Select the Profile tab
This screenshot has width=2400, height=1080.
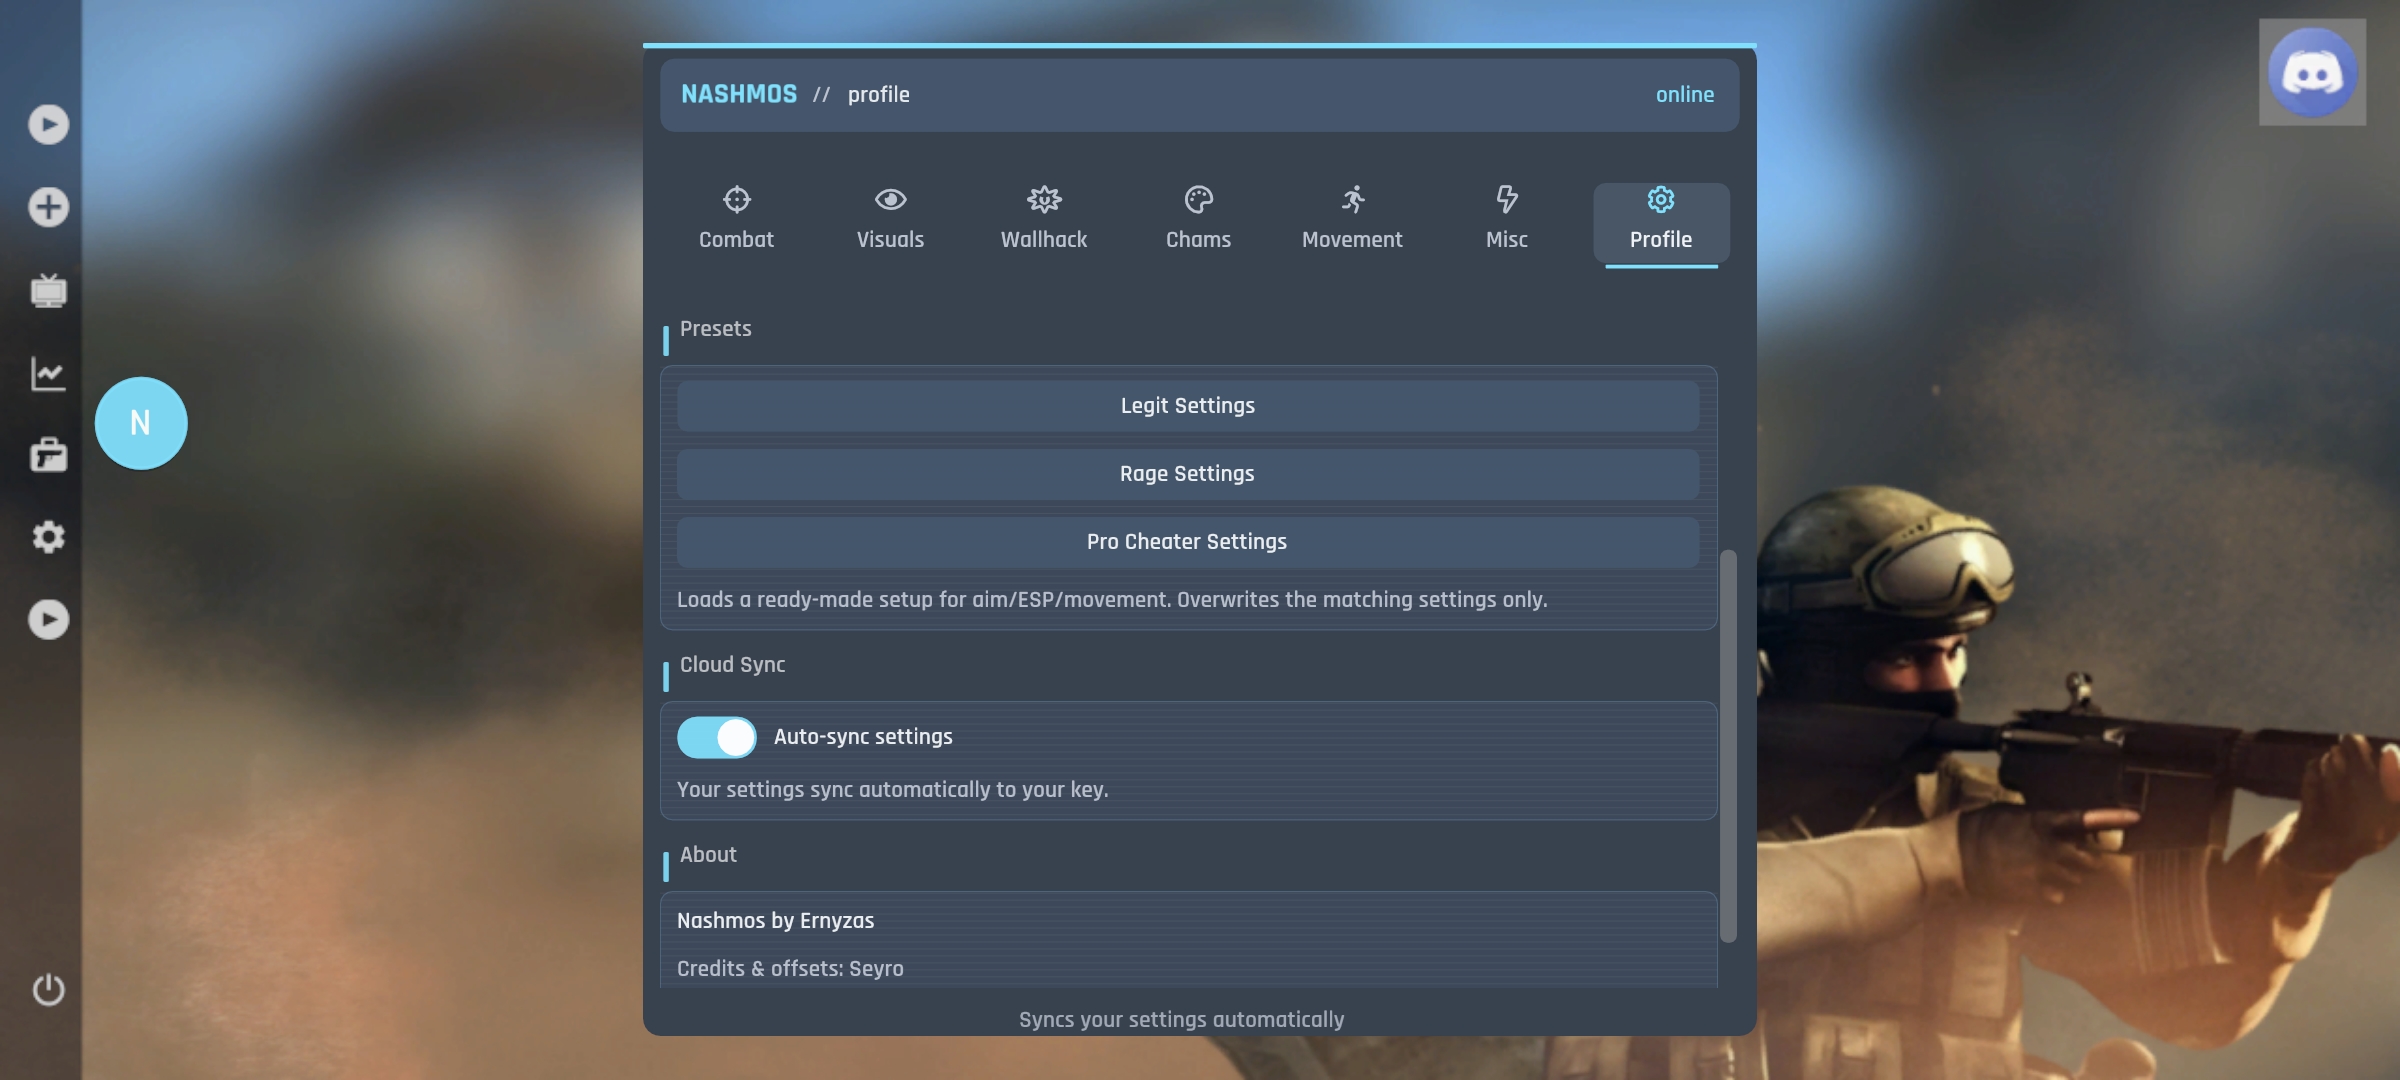click(x=1661, y=223)
